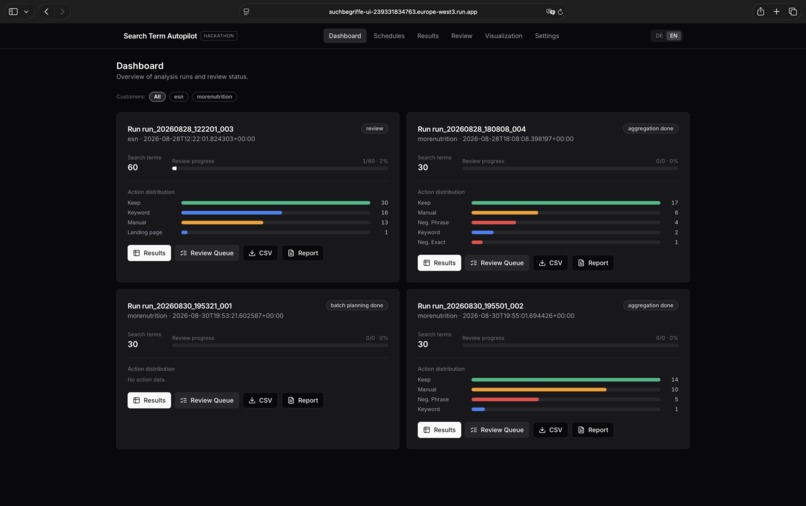The image size is (806, 506).
Task: Click the review status badge
Action: (x=375, y=129)
